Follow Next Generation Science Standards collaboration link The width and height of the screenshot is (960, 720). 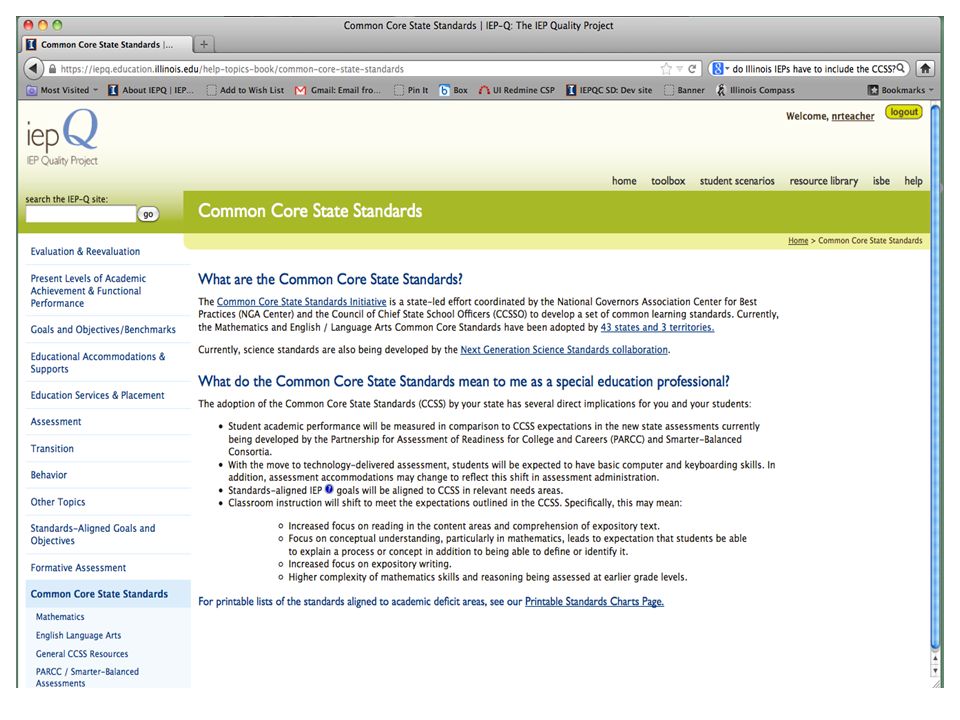[564, 350]
